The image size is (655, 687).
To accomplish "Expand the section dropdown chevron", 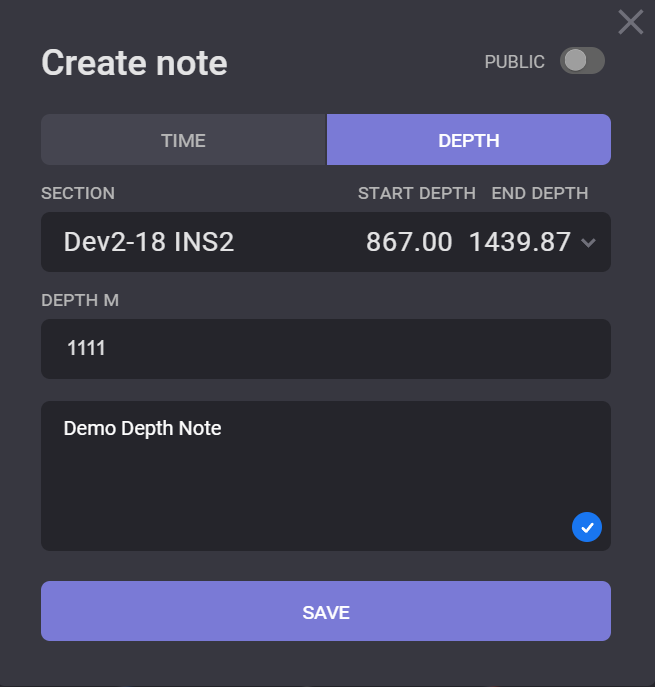I will [588, 243].
